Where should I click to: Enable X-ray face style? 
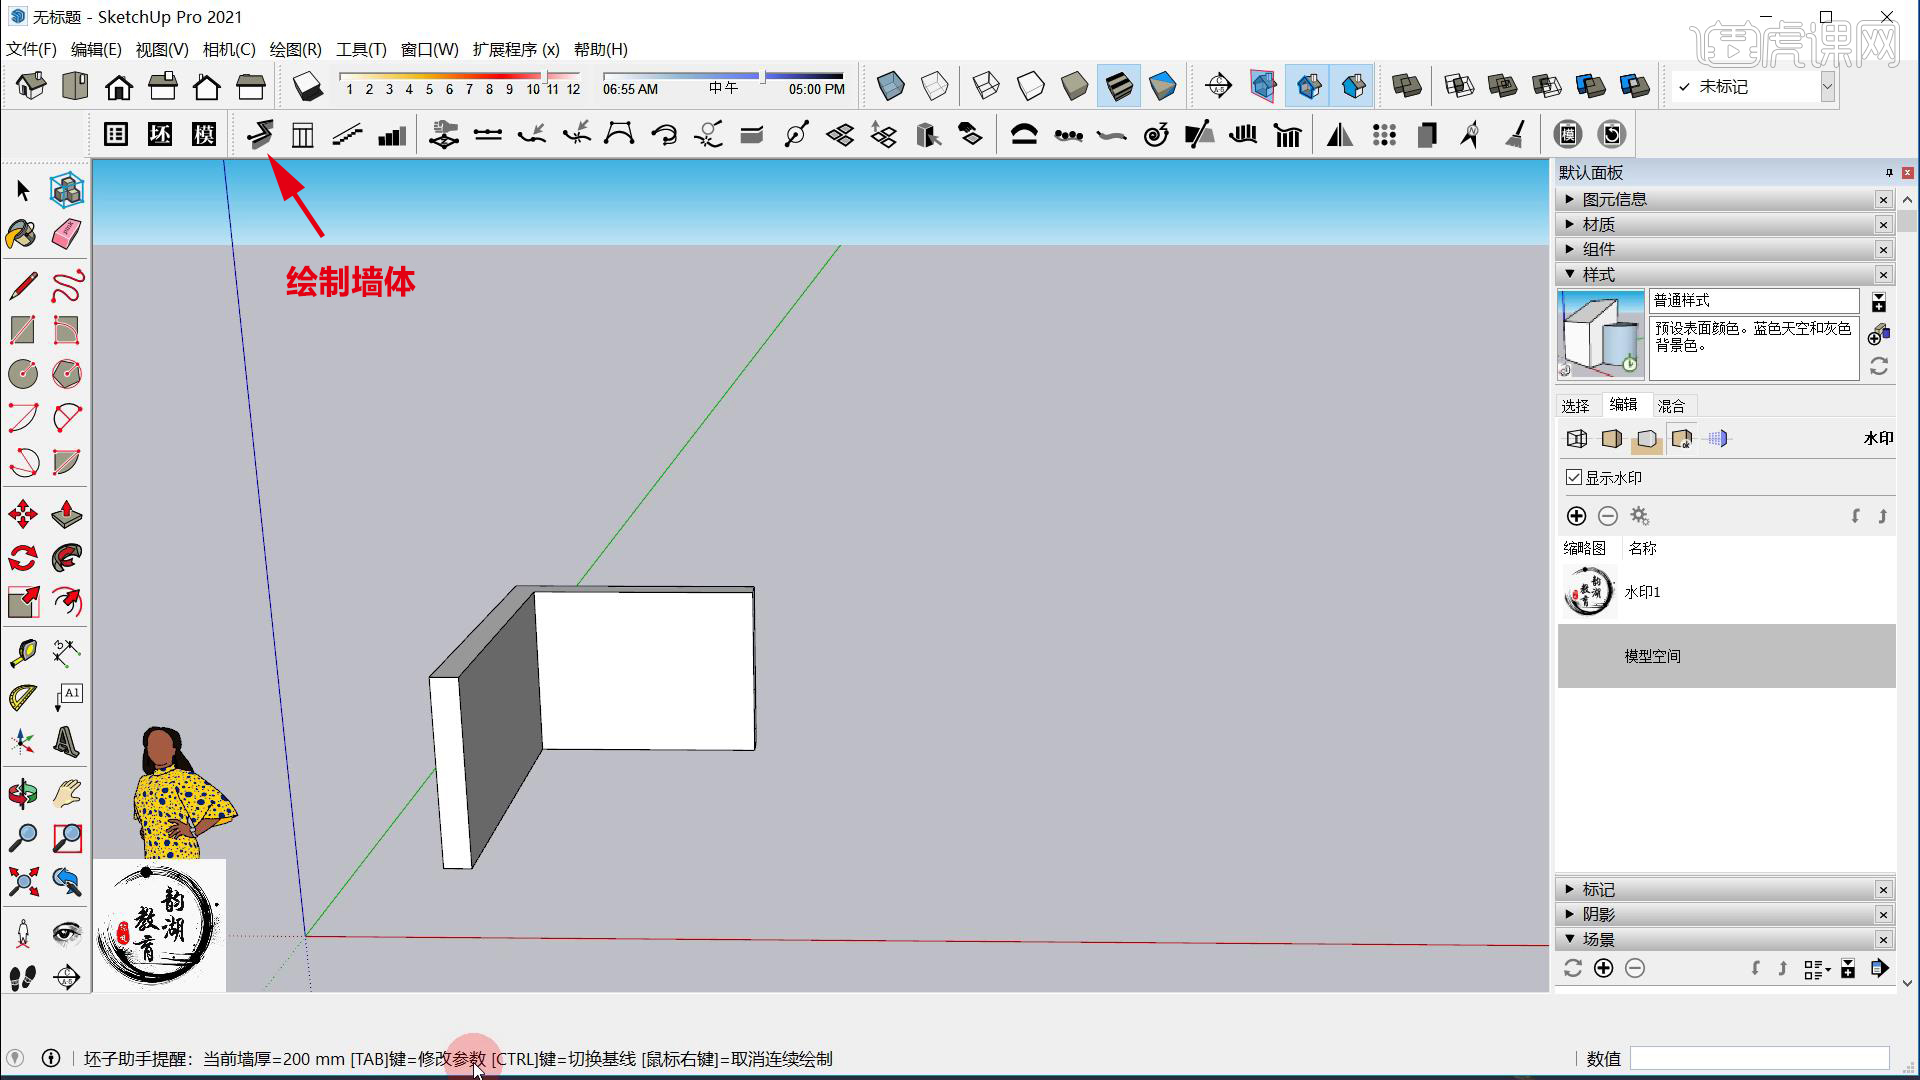pos(890,87)
